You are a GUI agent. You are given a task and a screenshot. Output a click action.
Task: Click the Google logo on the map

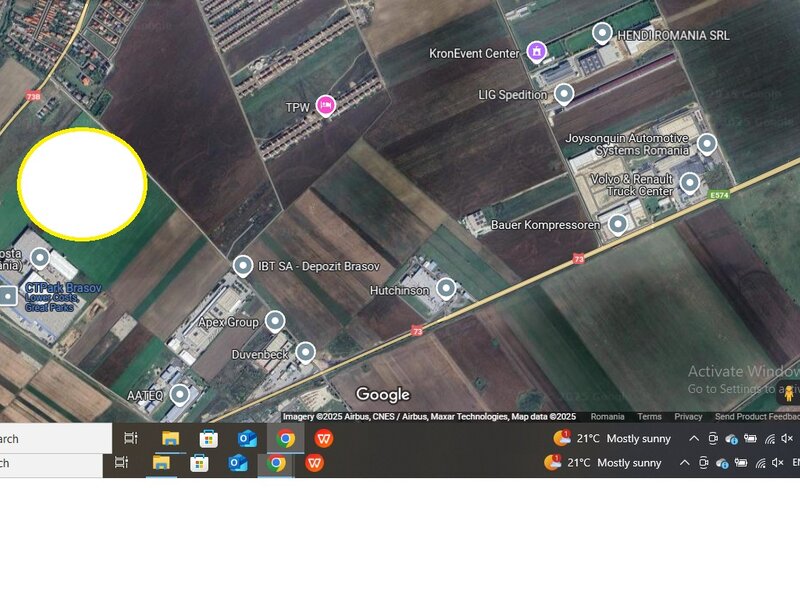click(x=382, y=395)
